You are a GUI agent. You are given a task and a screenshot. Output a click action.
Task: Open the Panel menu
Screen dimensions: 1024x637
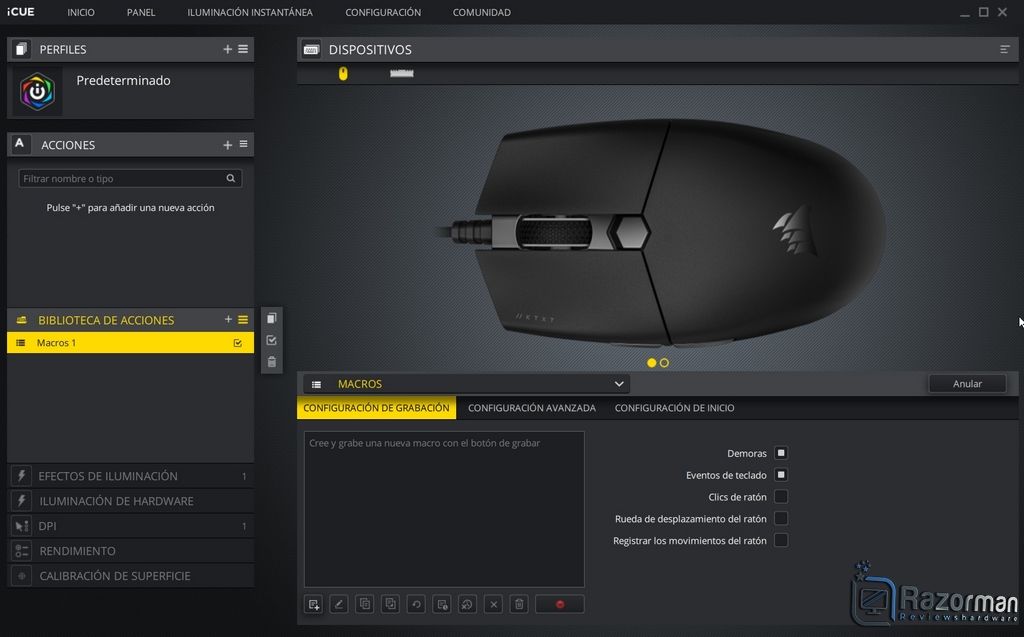[x=141, y=12]
